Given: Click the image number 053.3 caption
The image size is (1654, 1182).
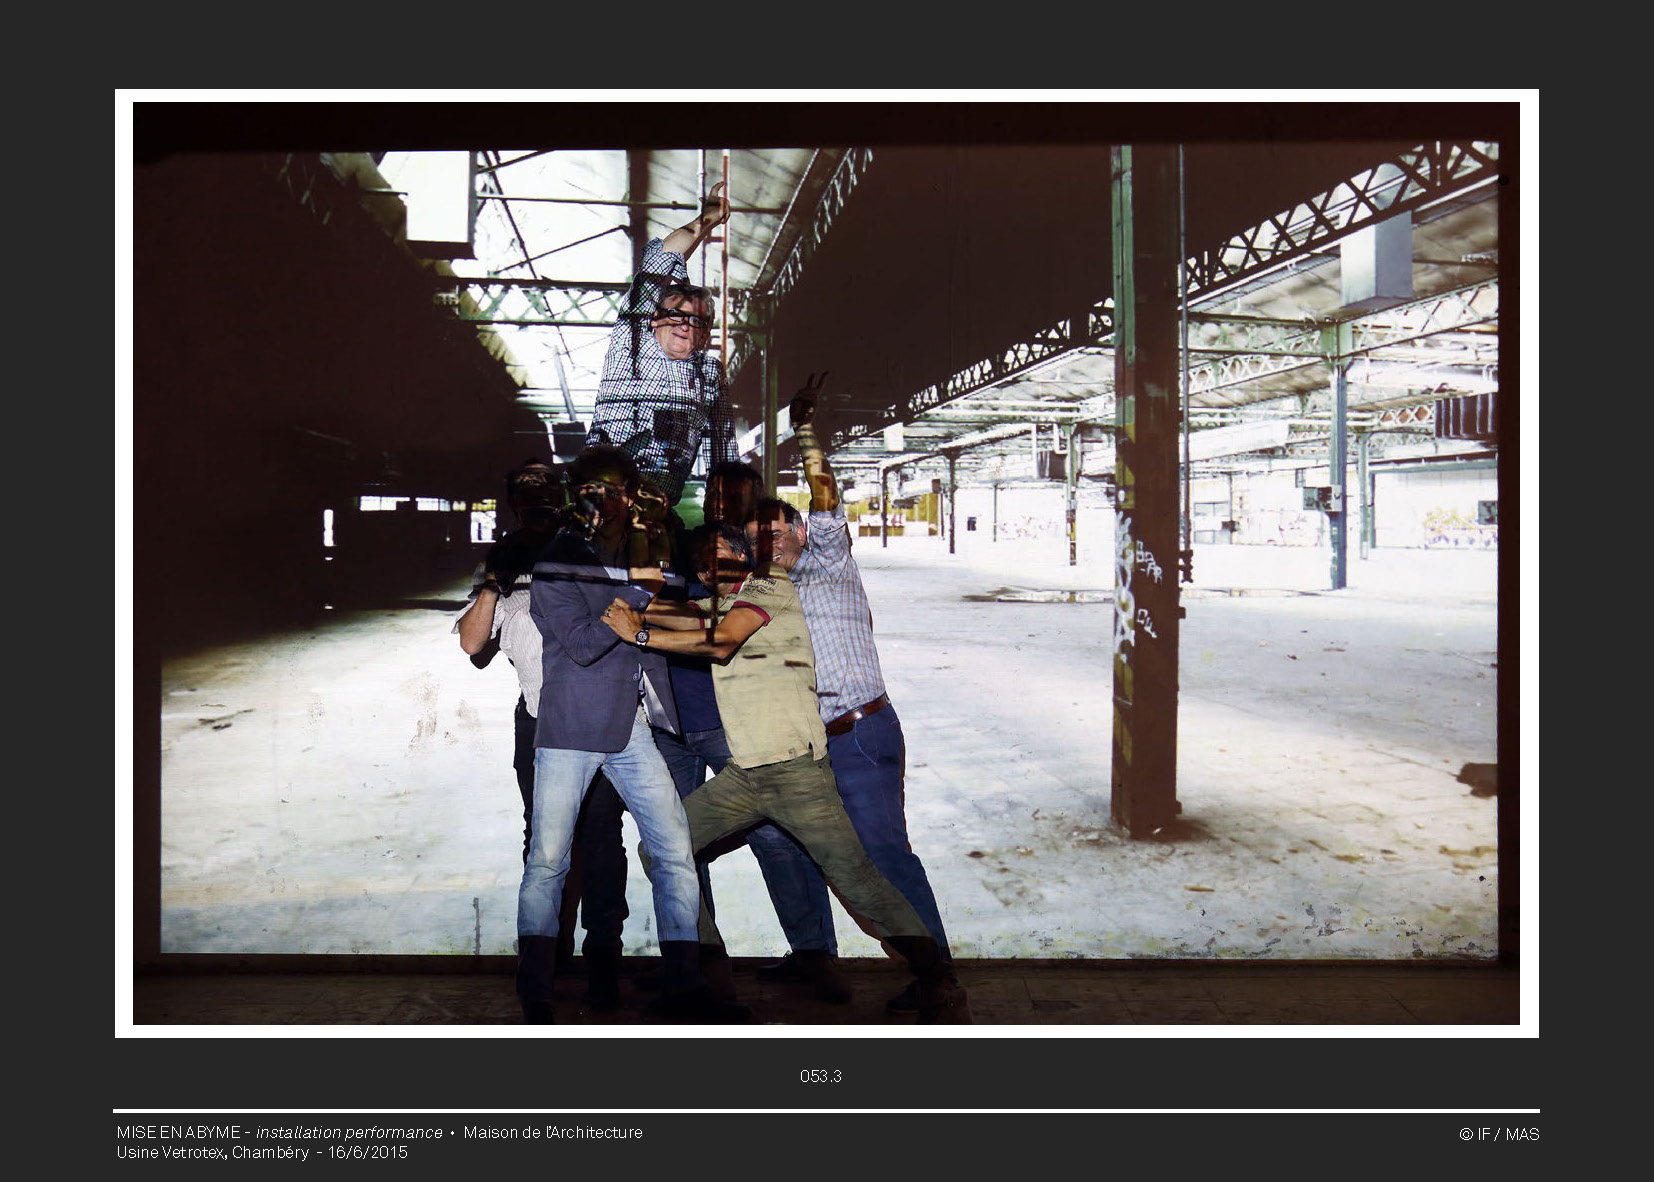Looking at the screenshot, I should pos(820,1076).
